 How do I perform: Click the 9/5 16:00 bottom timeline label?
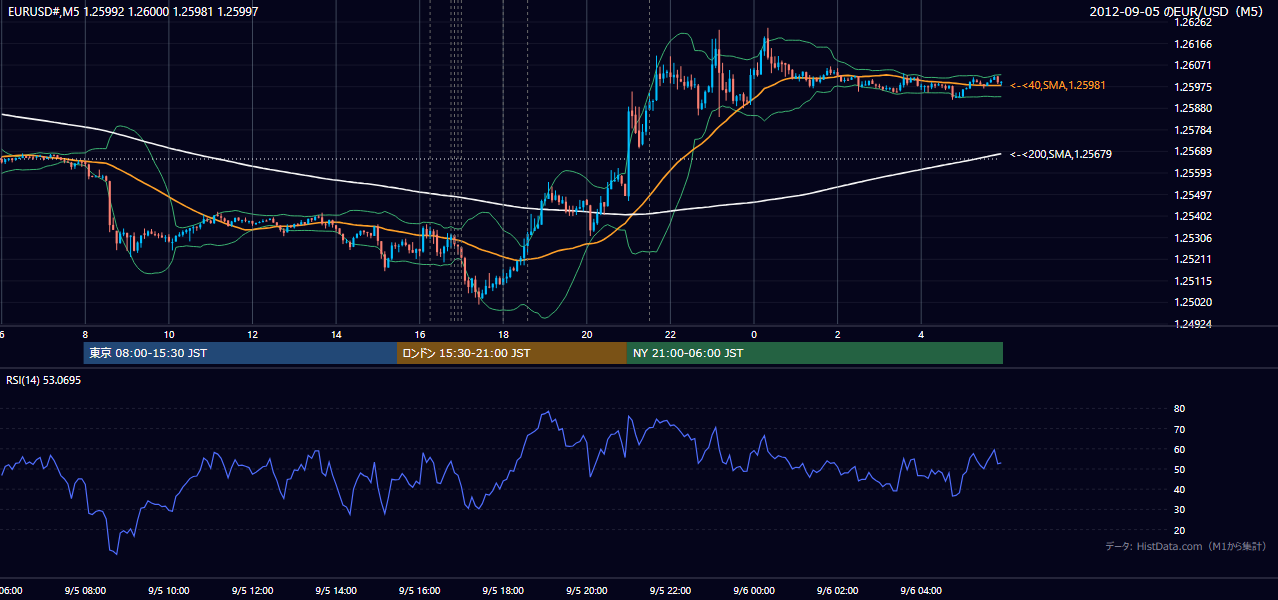coord(419,591)
